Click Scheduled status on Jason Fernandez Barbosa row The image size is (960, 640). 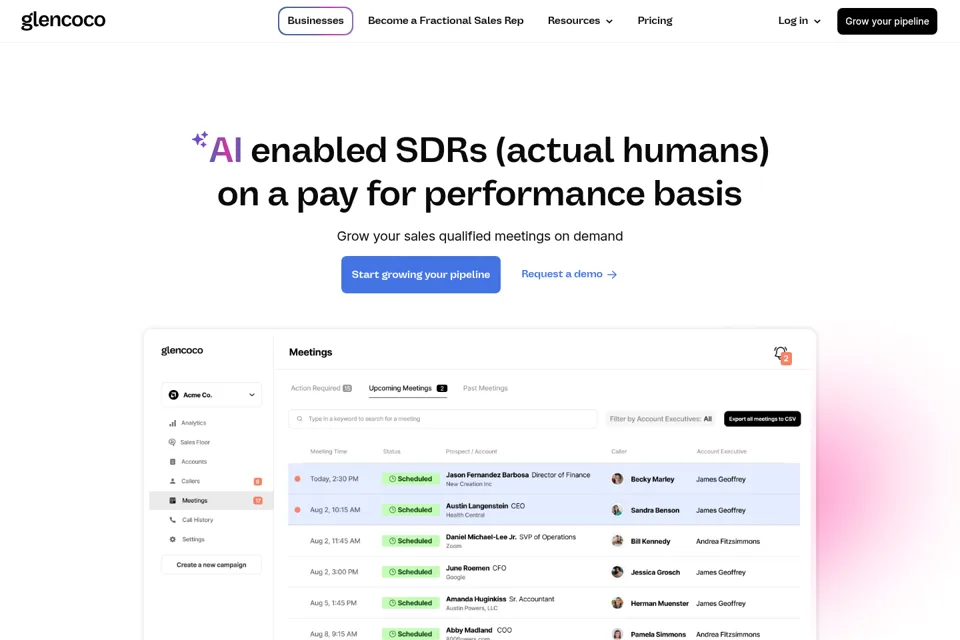click(x=411, y=479)
